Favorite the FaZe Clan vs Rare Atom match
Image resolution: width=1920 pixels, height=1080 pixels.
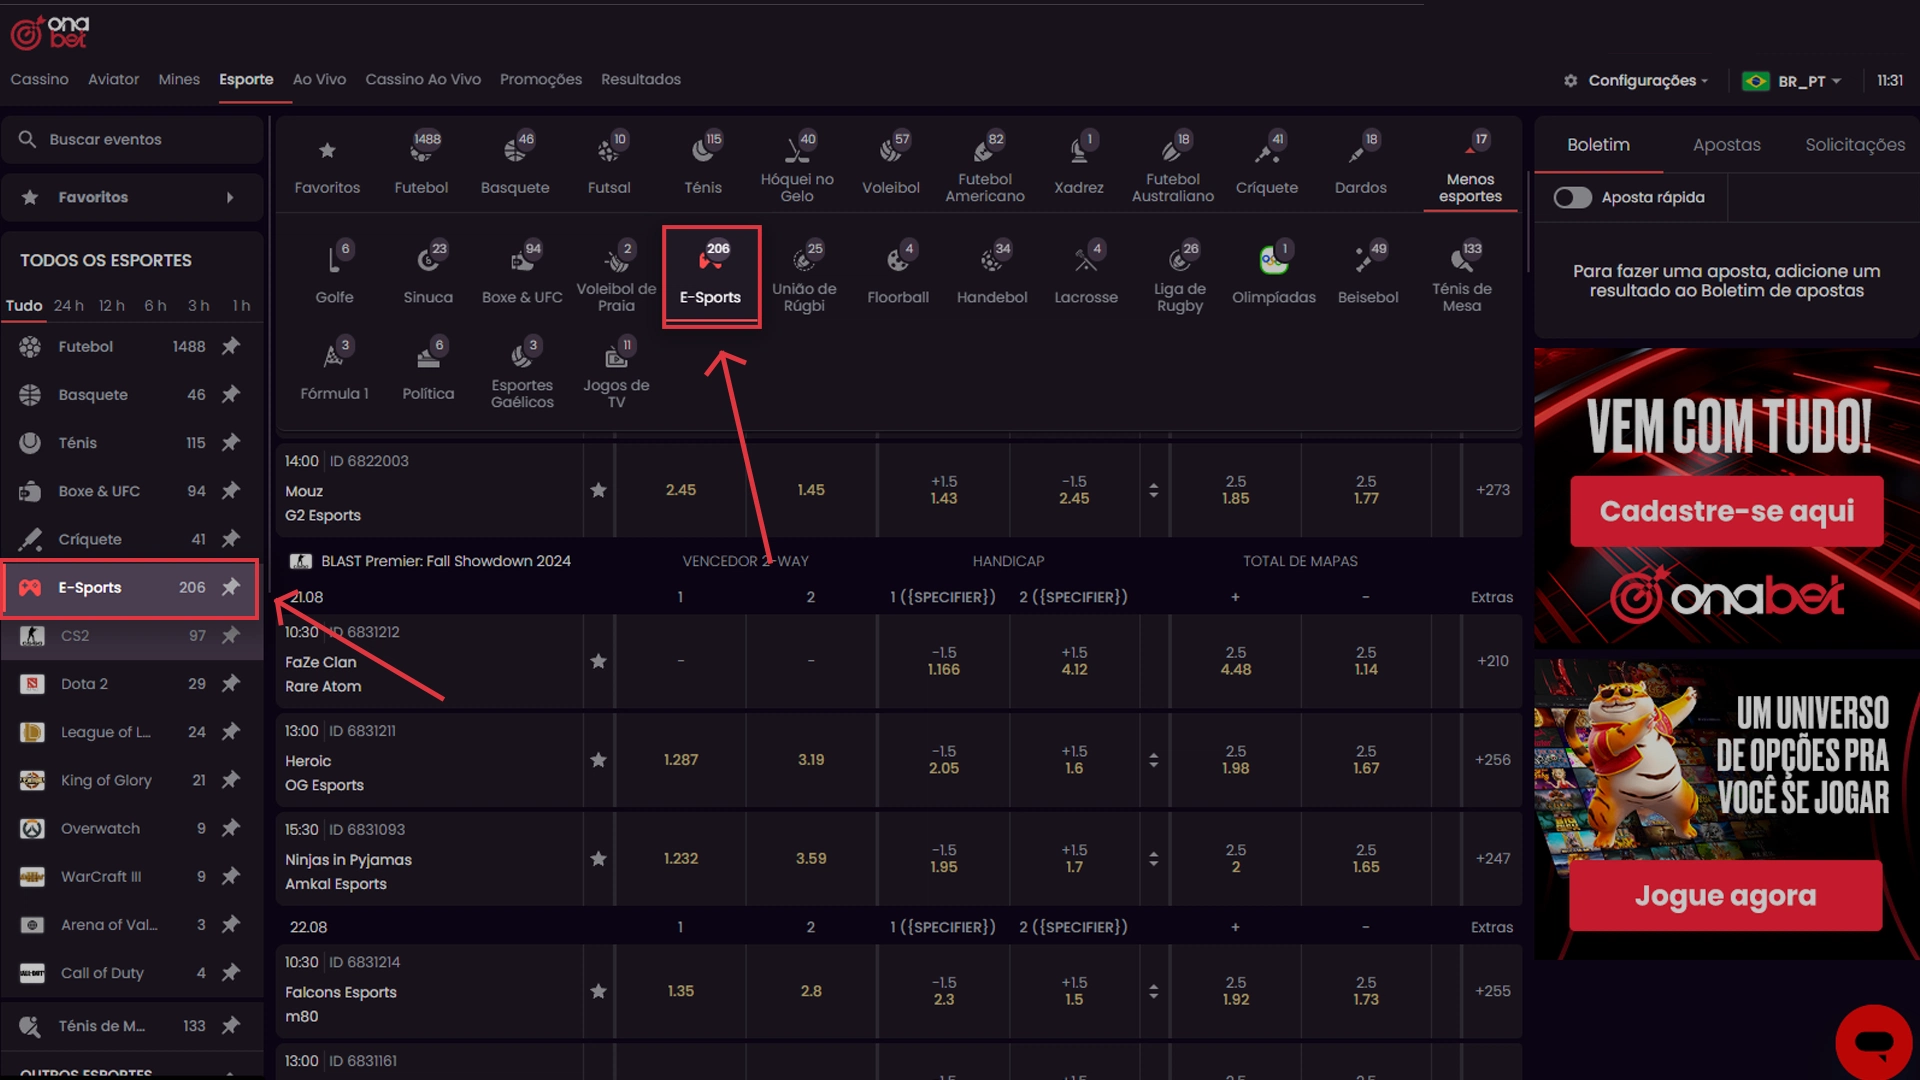(x=598, y=661)
